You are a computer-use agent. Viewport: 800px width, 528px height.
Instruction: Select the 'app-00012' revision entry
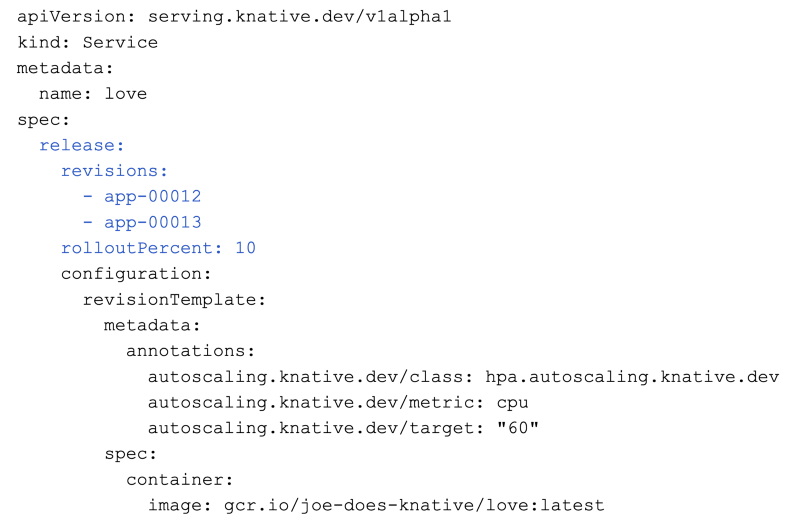(152, 196)
